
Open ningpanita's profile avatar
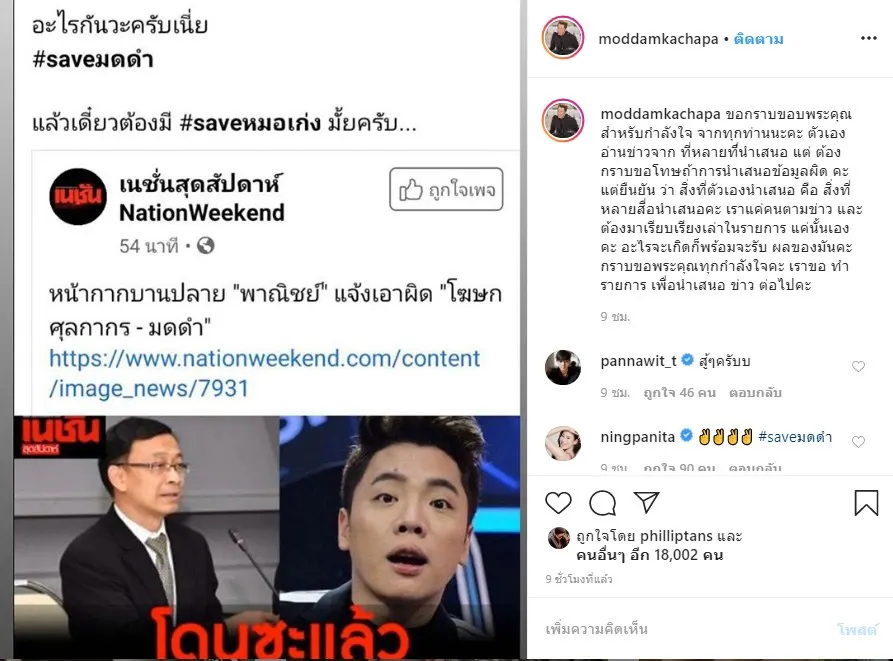point(563,442)
